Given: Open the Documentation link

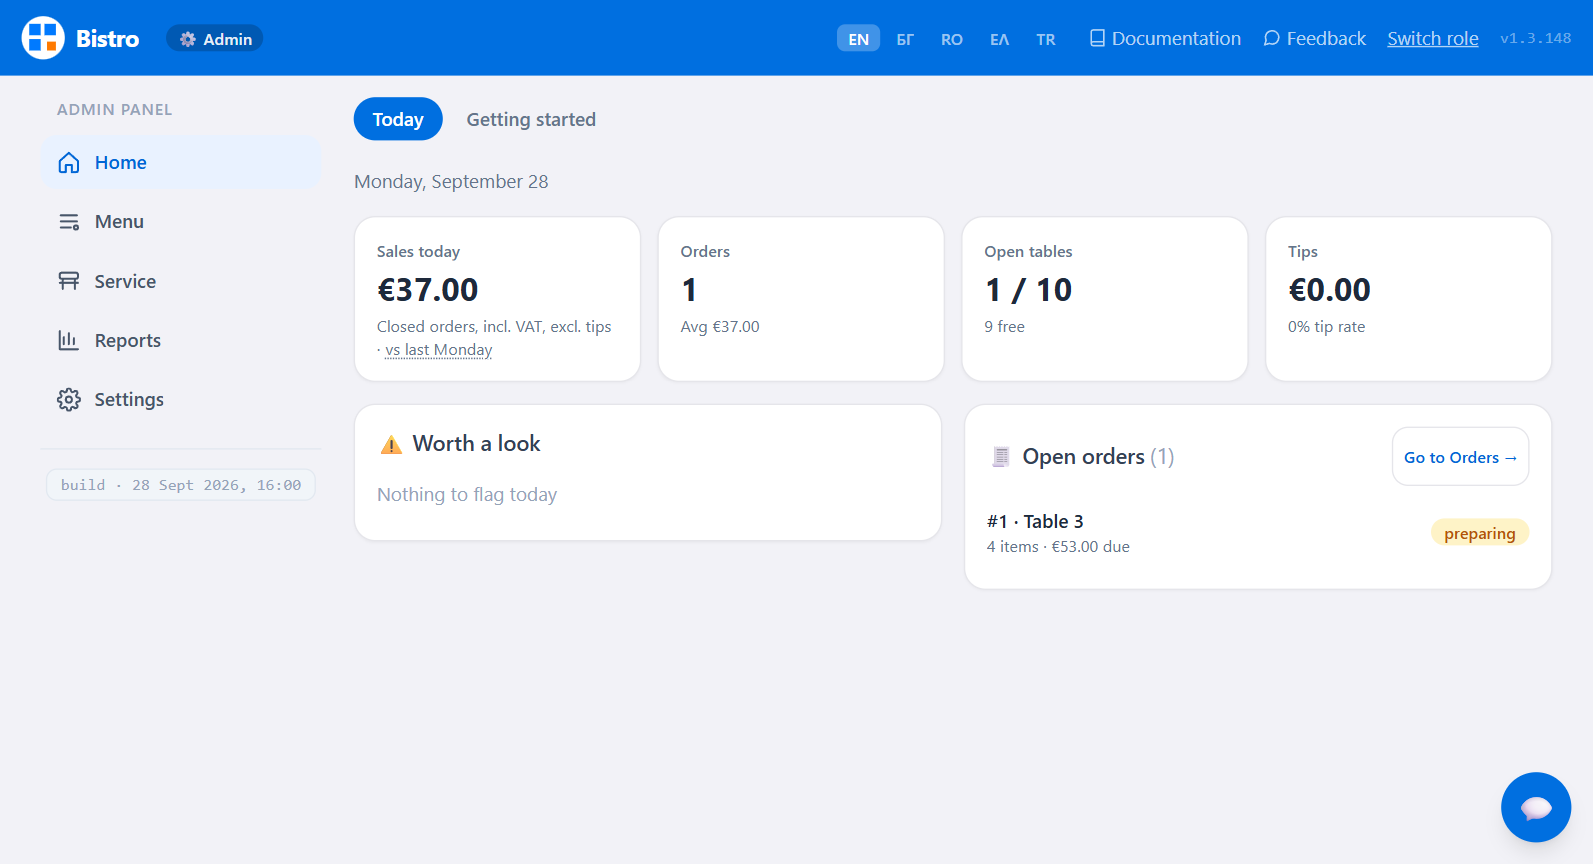Looking at the screenshot, I should (1165, 38).
